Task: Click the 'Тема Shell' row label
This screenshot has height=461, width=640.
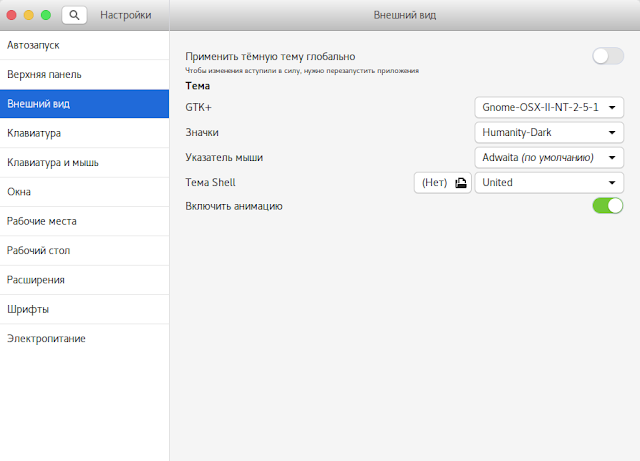Action: coord(210,183)
